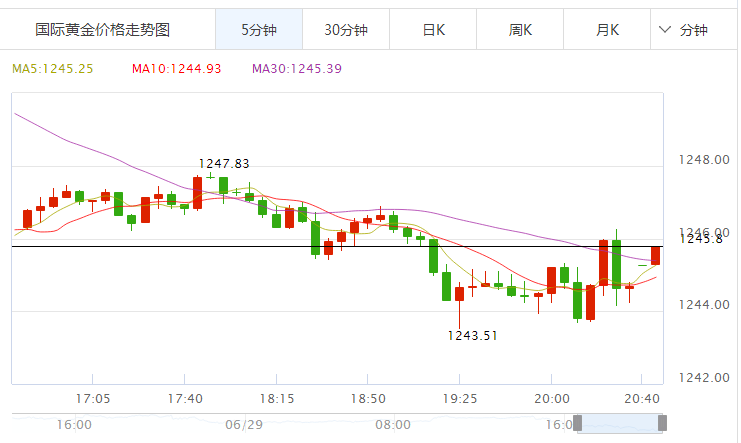Click the 1243.51 low price label
Image resolution: width=741 pixels, height=443 pixels.
click(x=472, y=335)
